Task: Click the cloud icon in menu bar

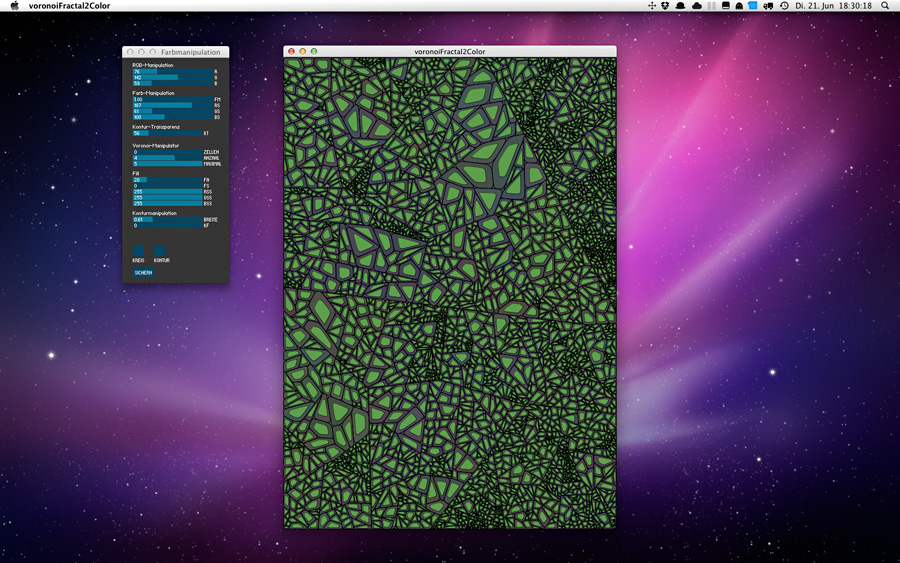Action: [696, 6]
